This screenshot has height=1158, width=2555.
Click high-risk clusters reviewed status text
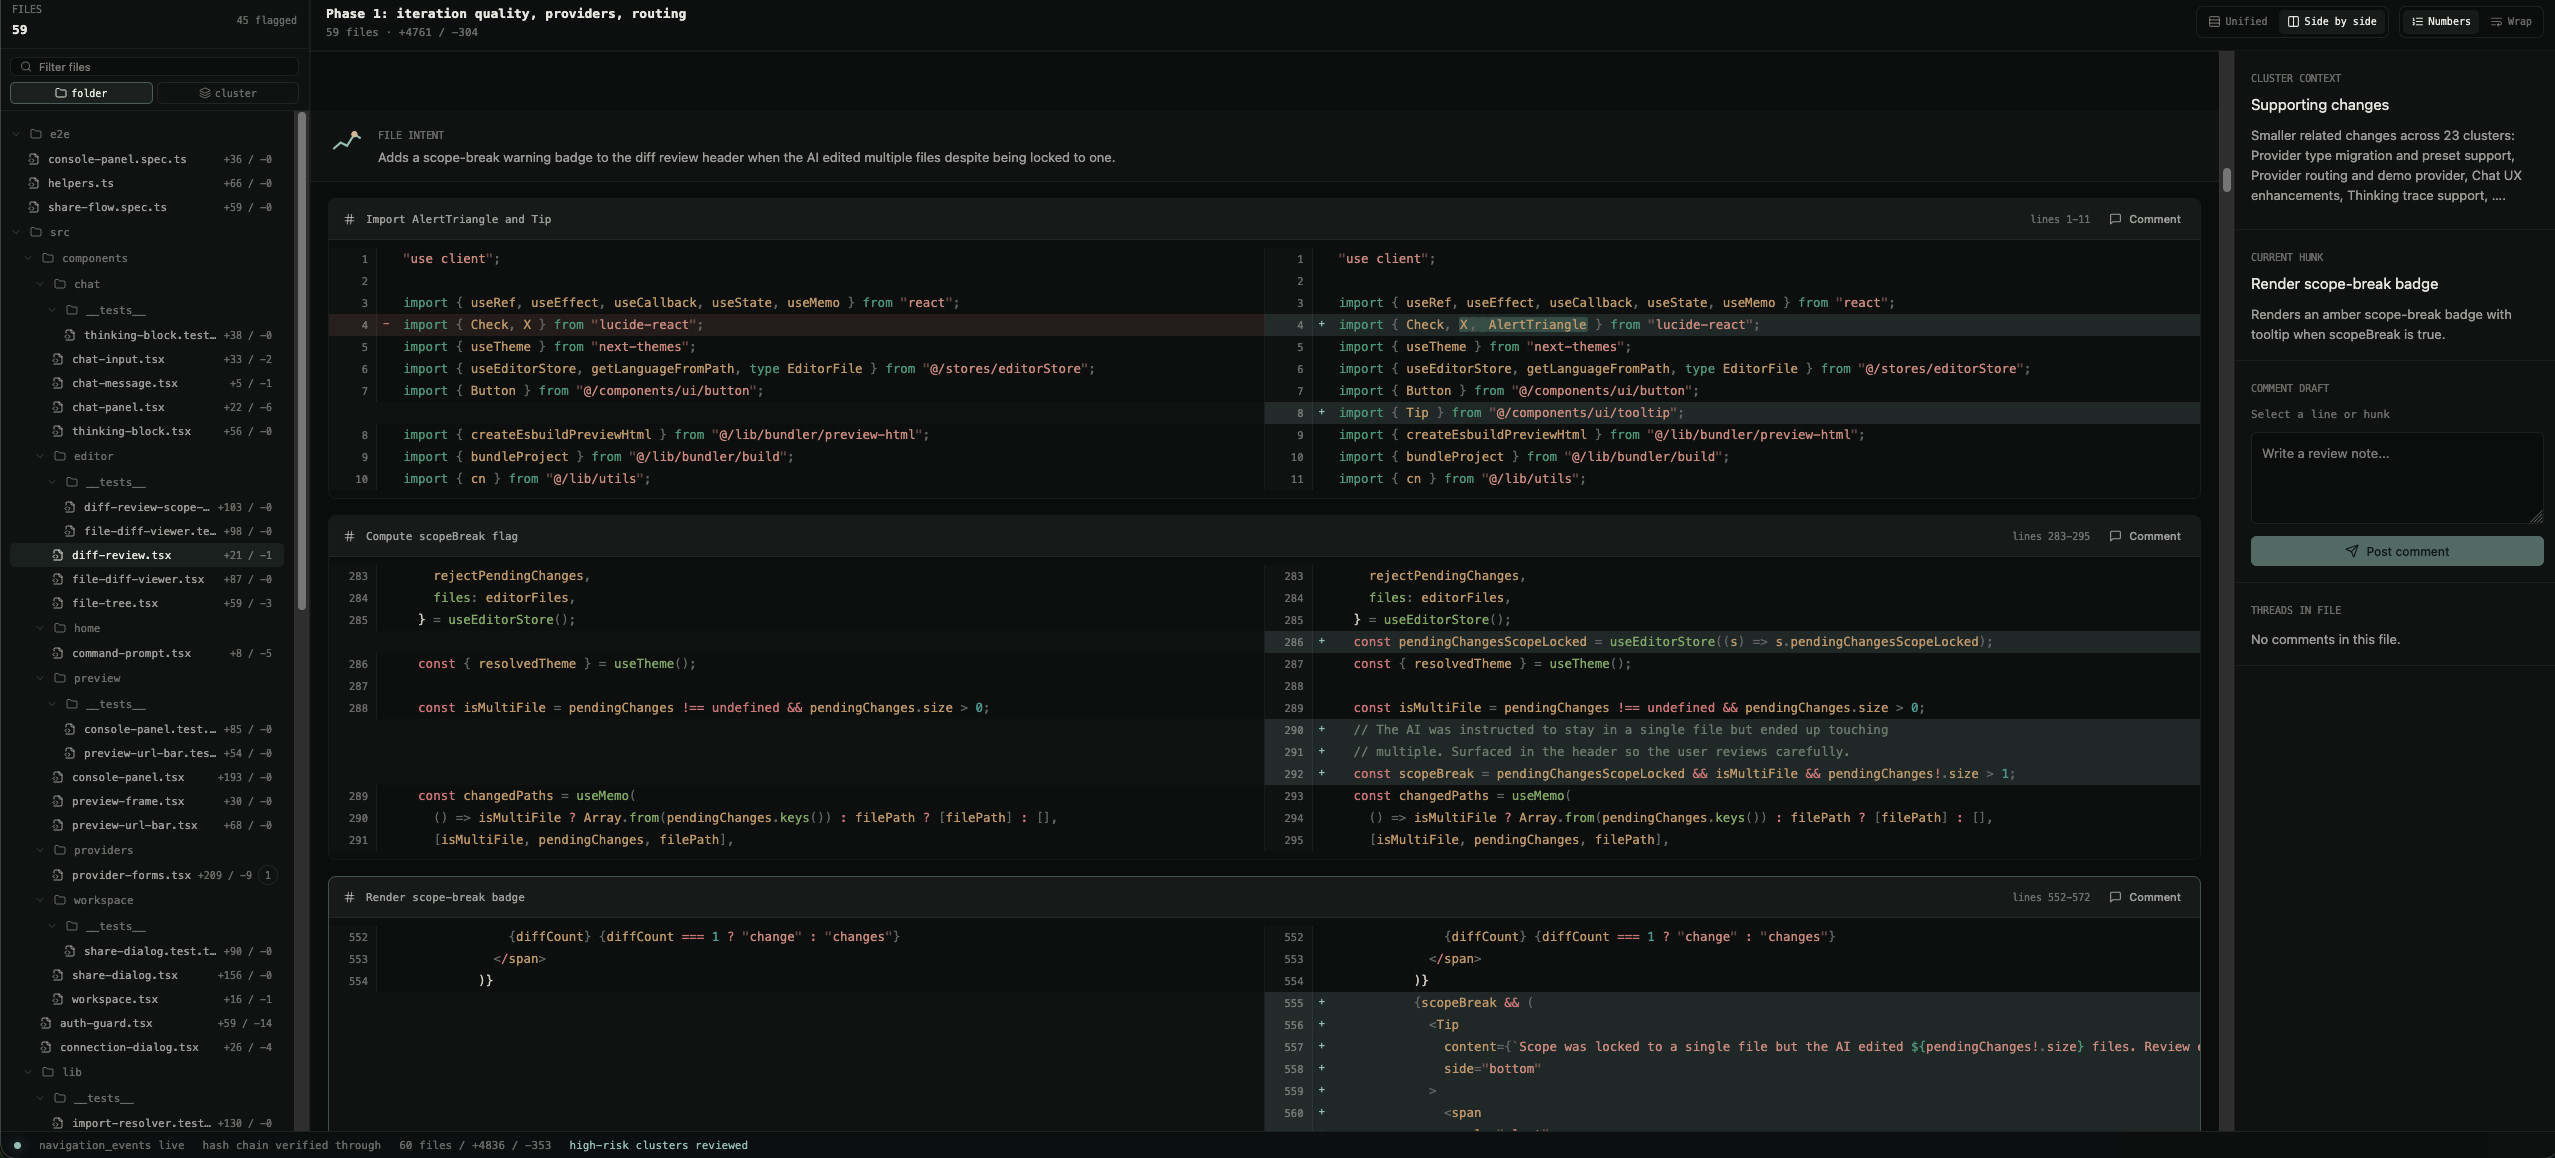click(658, 1145)
